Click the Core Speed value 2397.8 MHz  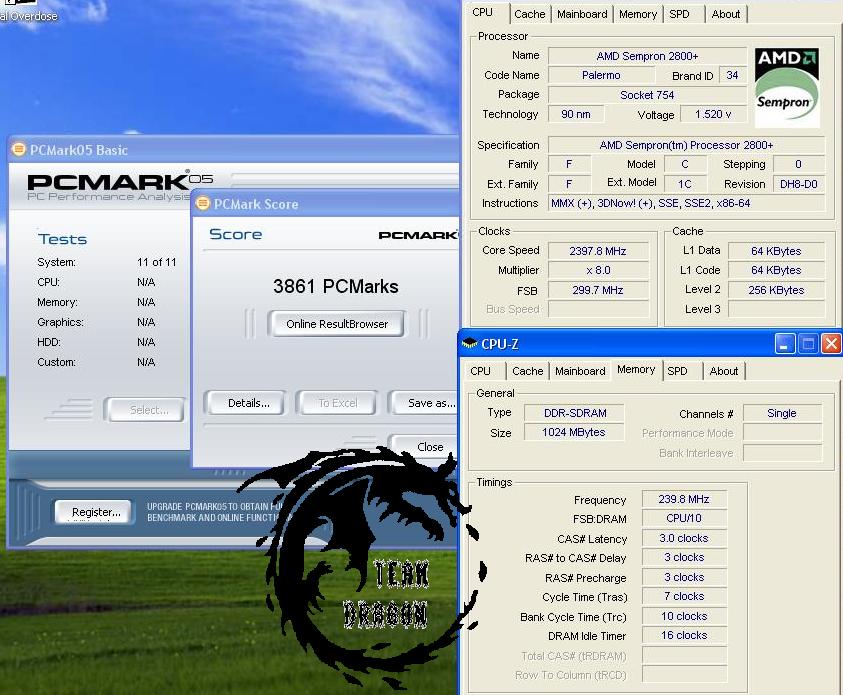pyautogui.click(x=598, y=251)
